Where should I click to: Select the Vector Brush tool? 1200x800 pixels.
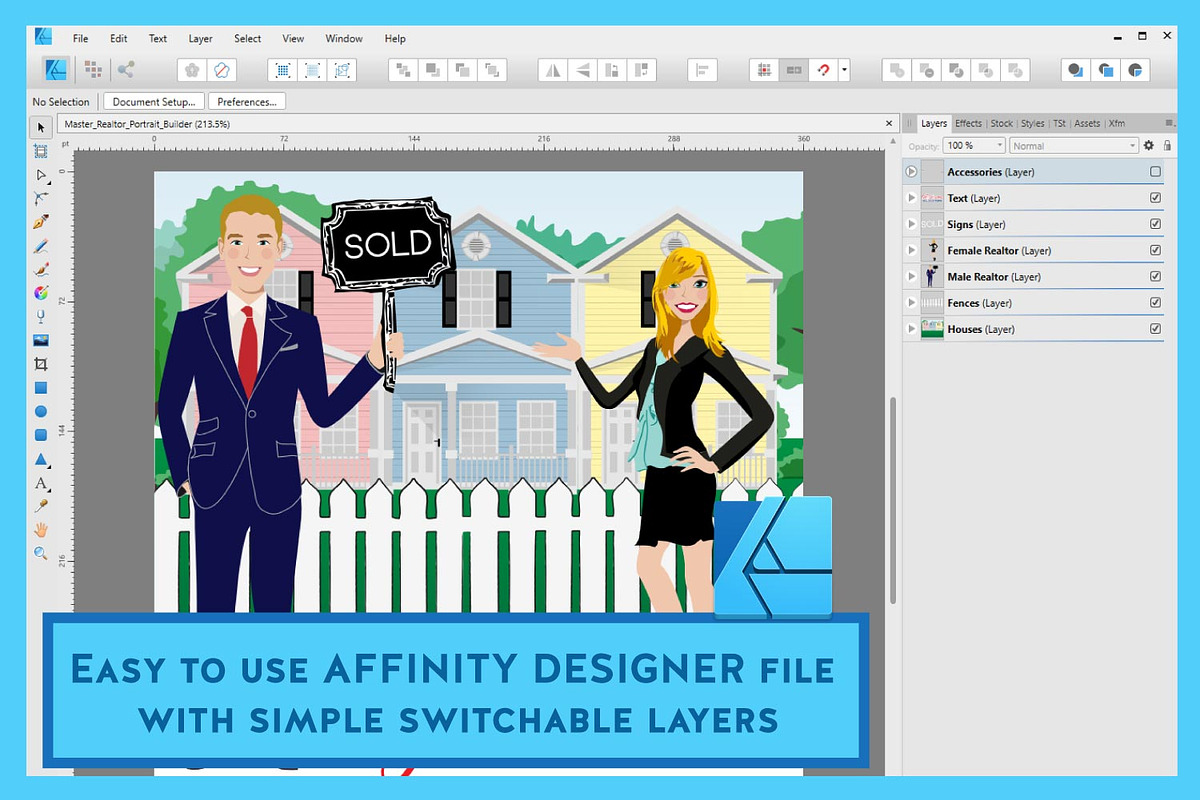[41, 269]
